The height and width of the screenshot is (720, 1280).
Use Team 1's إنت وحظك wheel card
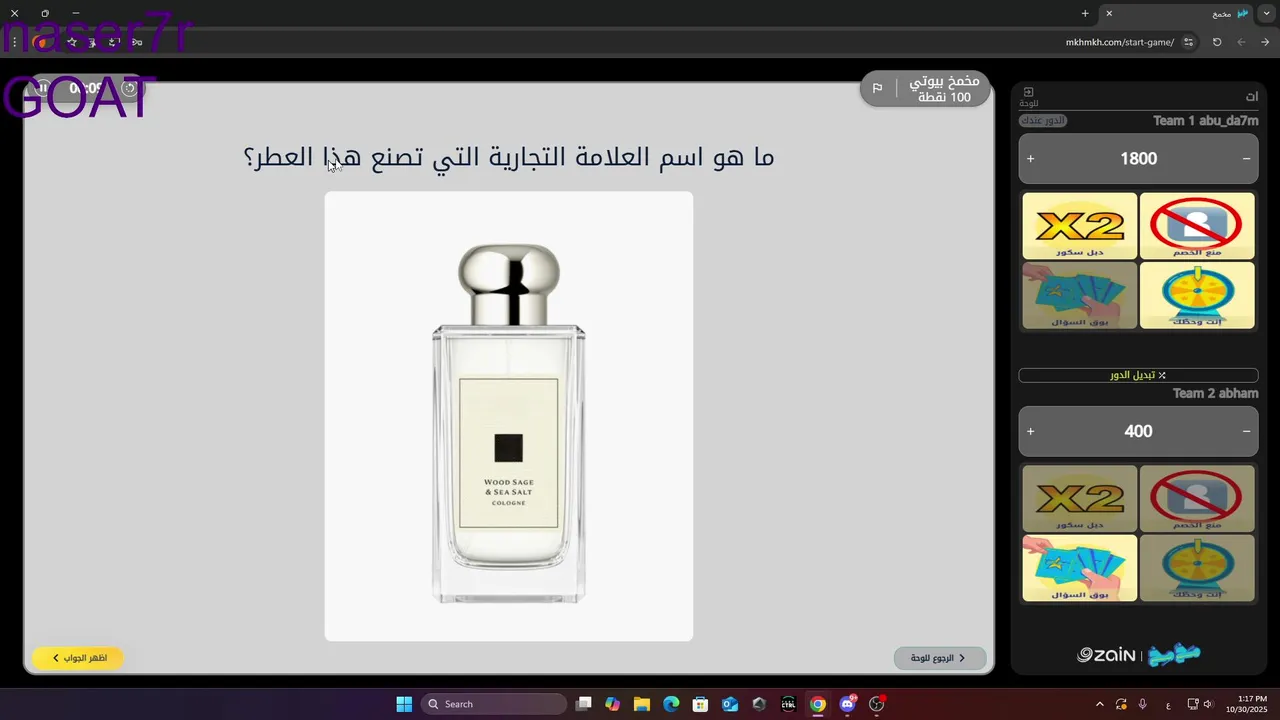tap(1197, 295)
